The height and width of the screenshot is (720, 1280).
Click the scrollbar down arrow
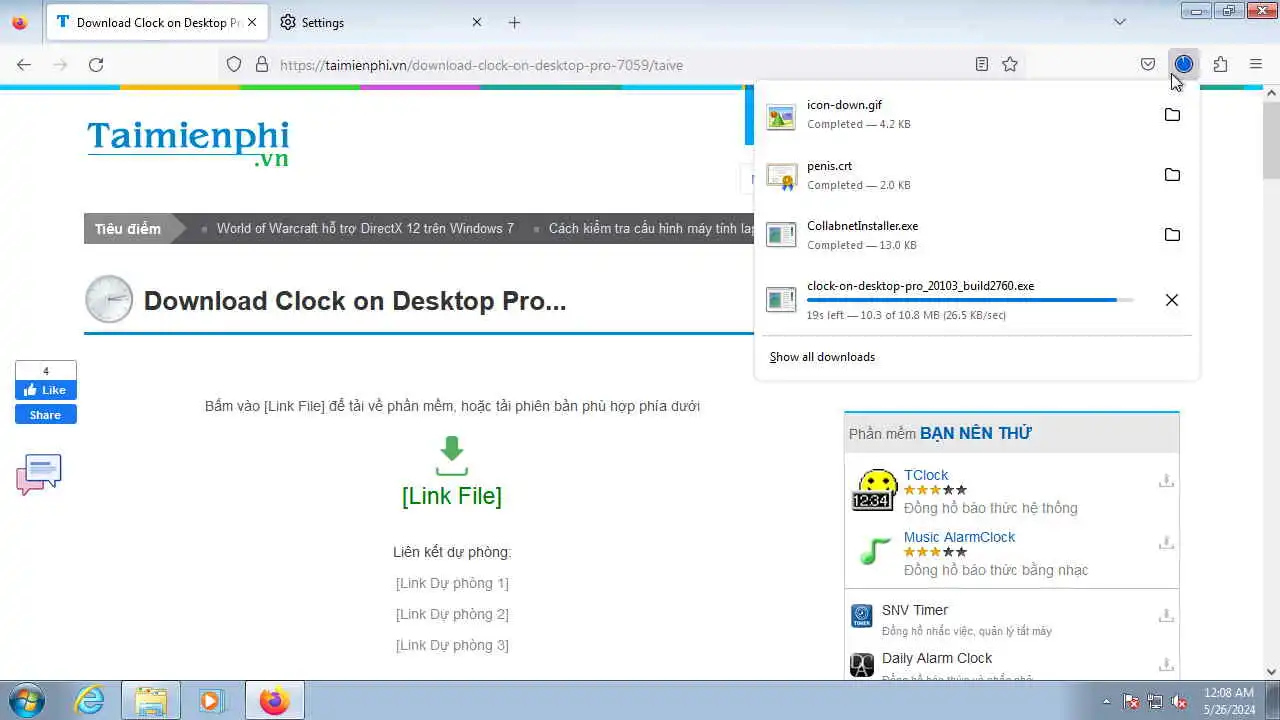click(x=1271, y=672)
